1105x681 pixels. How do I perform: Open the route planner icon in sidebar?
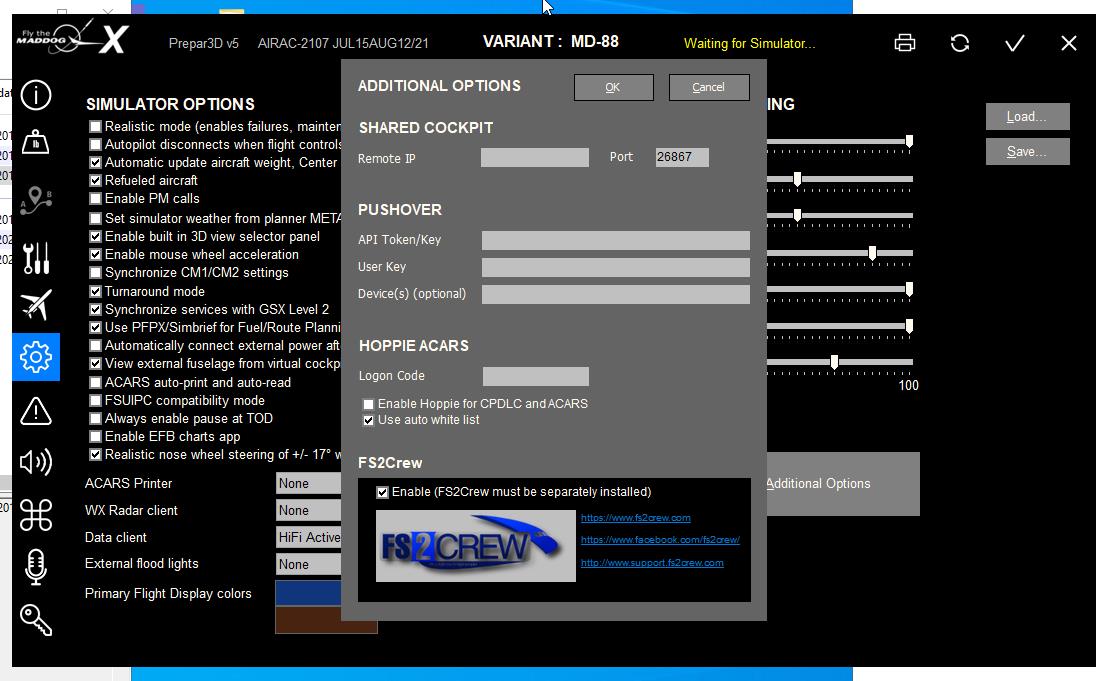point(36,201)
